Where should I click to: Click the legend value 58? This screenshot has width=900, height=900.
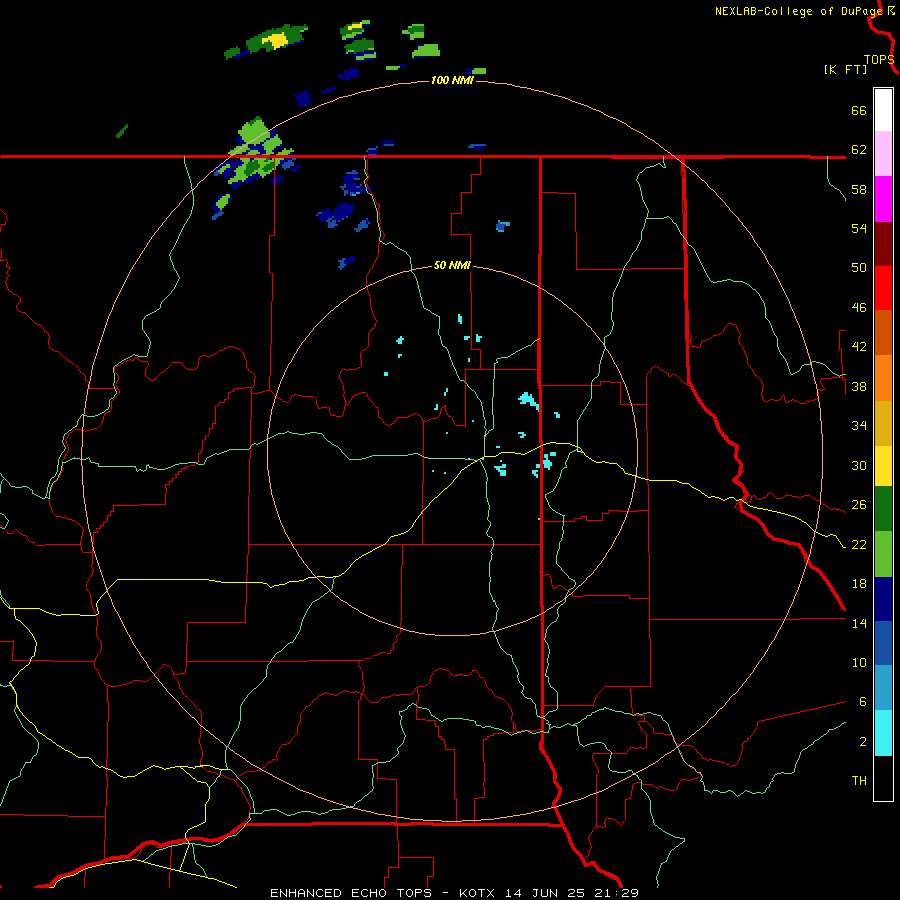point(859,189)
